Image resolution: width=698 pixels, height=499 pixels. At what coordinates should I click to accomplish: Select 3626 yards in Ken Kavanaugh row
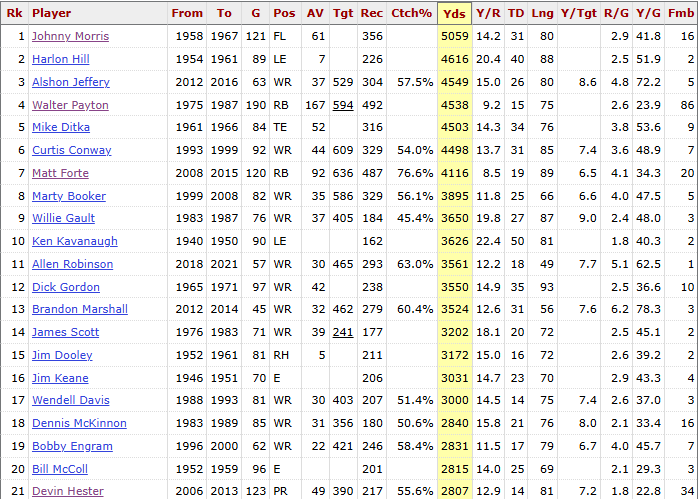click(455, 241)
